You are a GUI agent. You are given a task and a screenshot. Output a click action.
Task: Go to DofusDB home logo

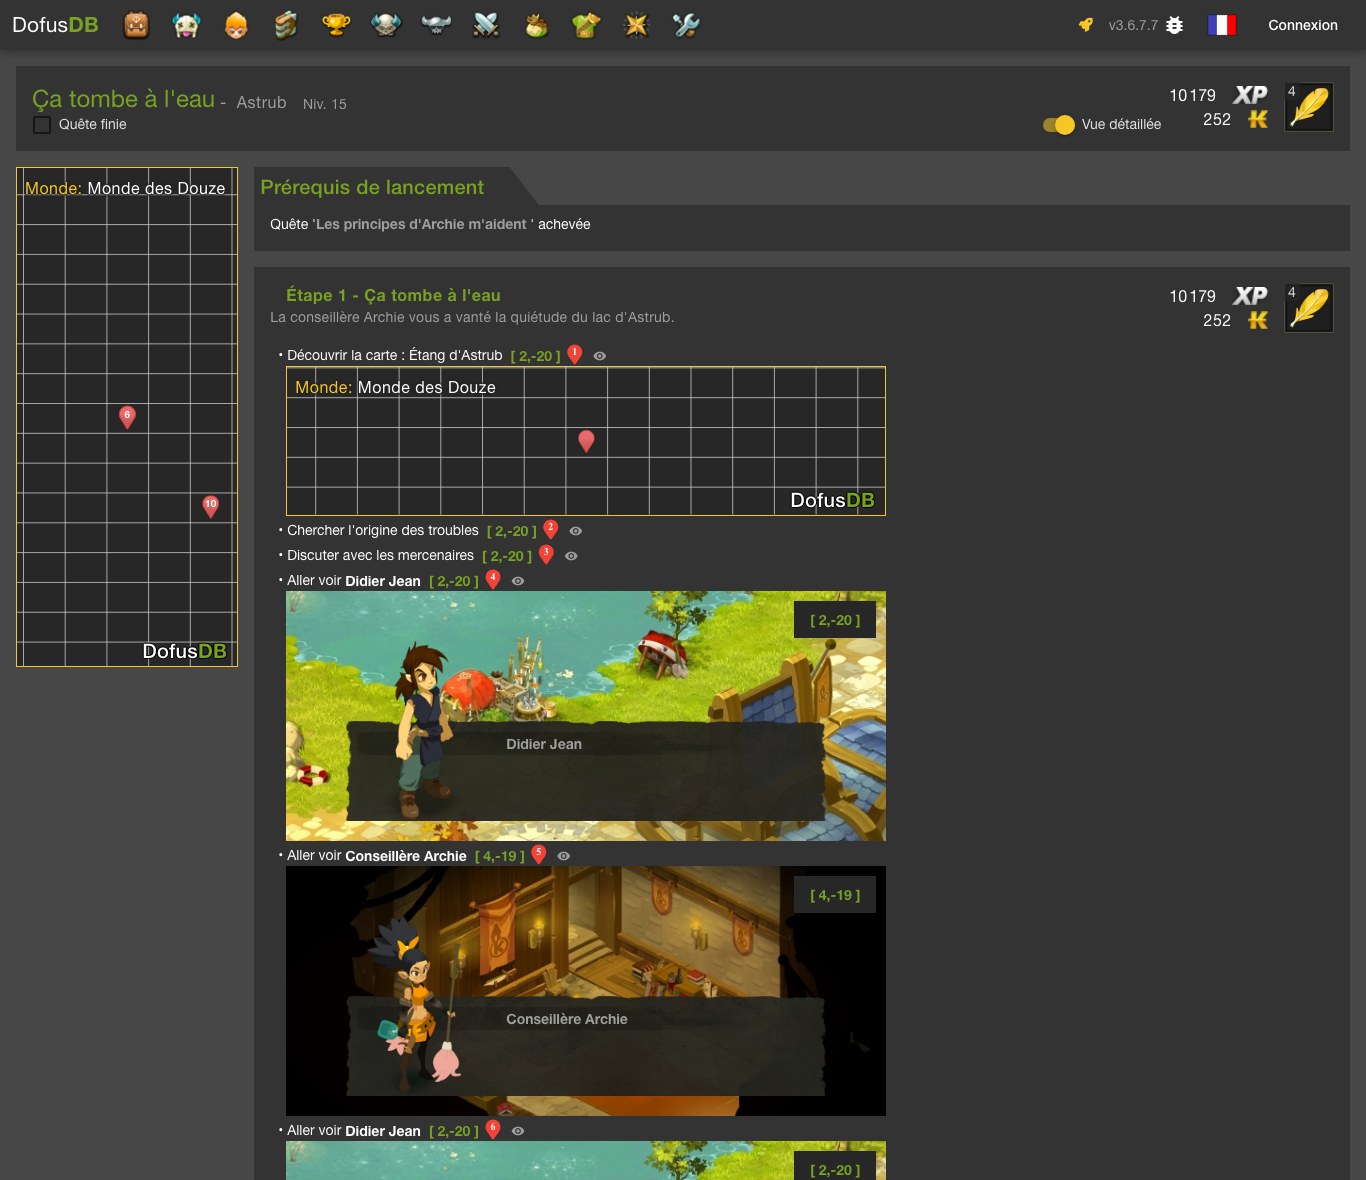click(55, 25)
